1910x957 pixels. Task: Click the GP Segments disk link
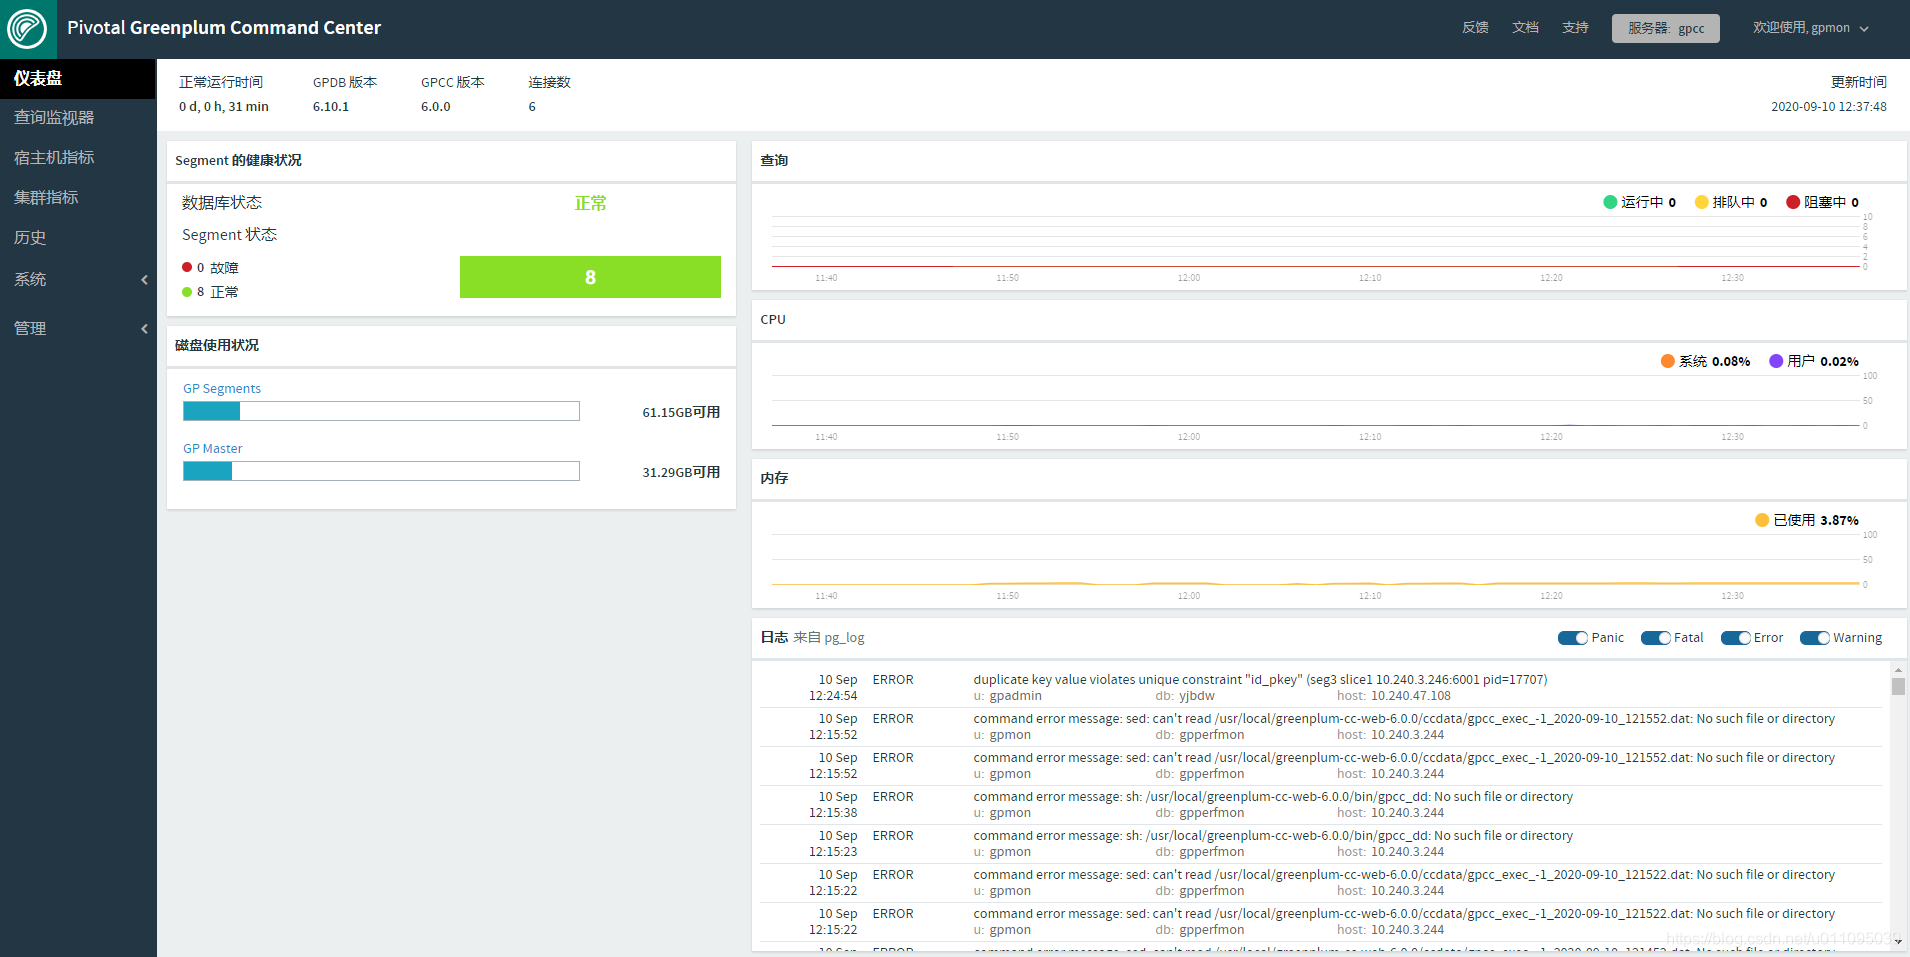point(221,389)
